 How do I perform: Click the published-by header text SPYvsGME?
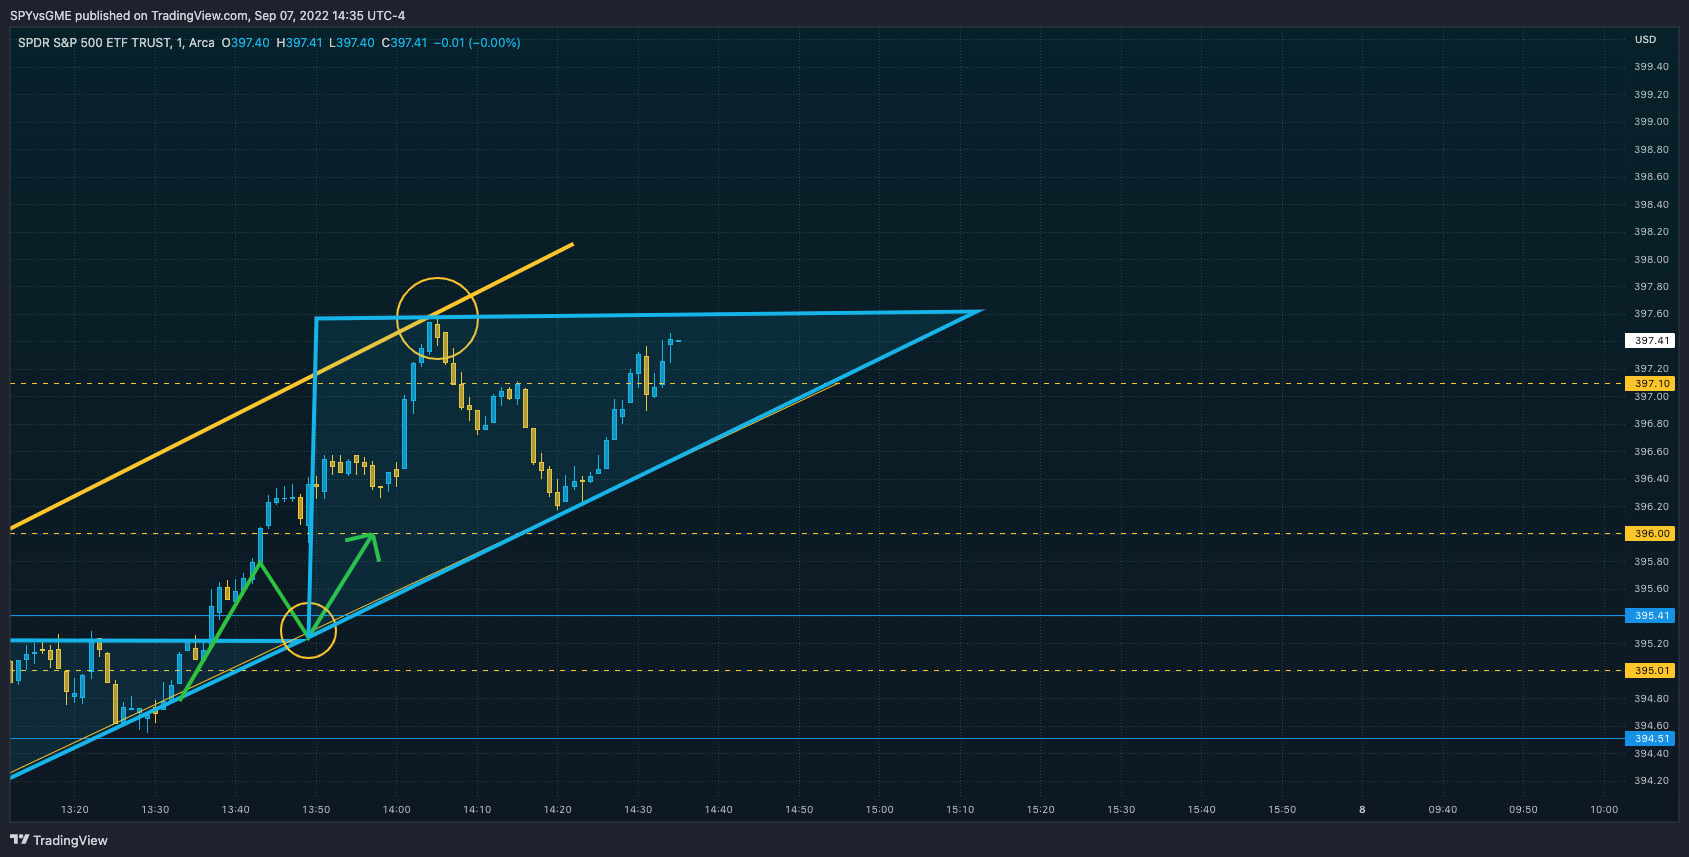coord(41,16)
